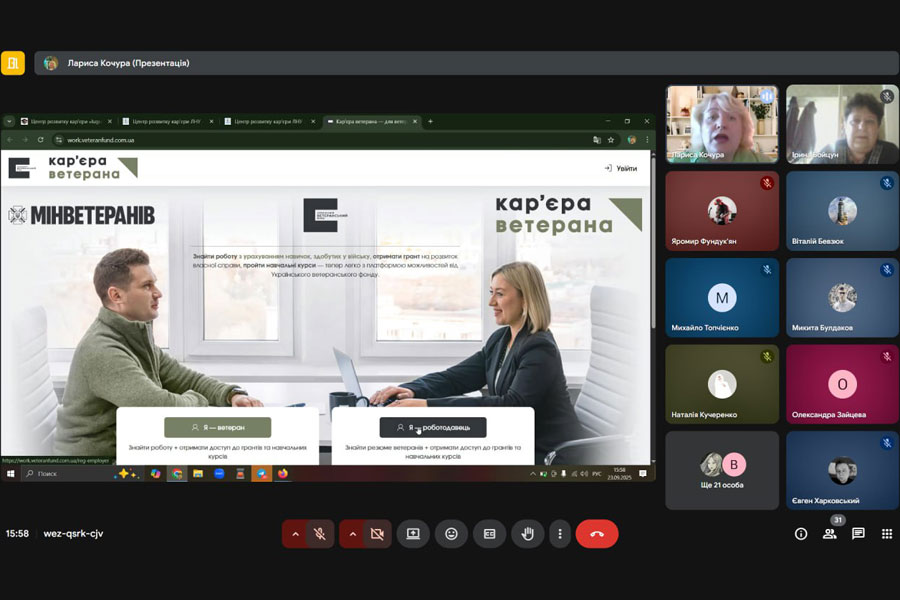
Task: Open a new browser tab with plus
Action: (x=430, y=121)
